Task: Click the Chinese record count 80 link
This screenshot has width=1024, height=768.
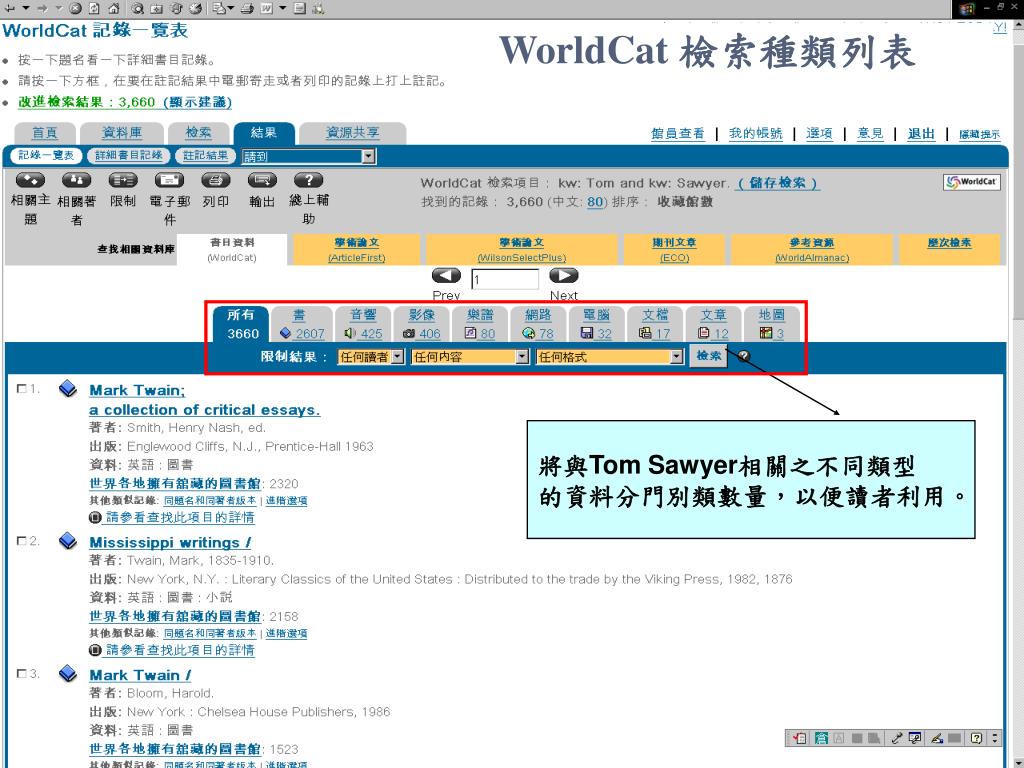Action: coord(594,202)
